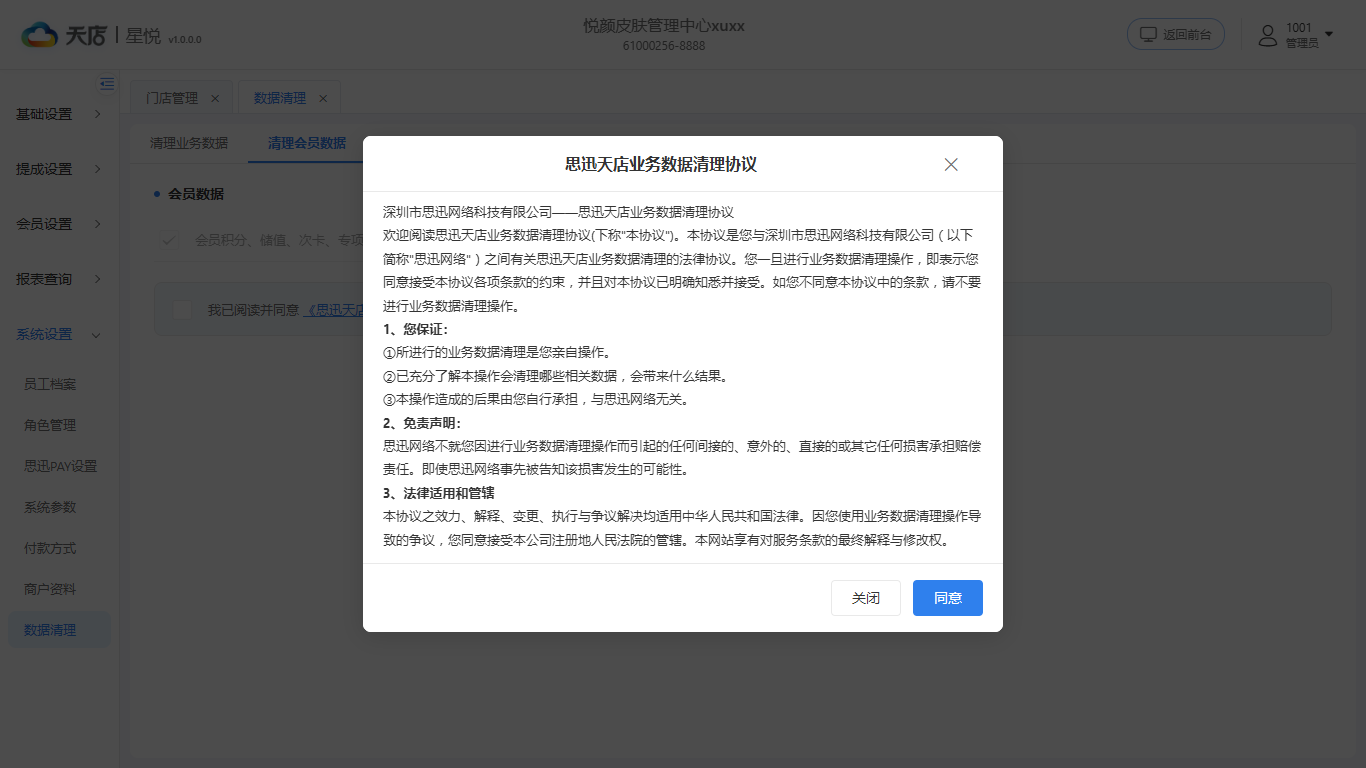Switch to the 门店管理 tab
The width and height of the screenshot is (1366, 768).
(x=172, y=98)
